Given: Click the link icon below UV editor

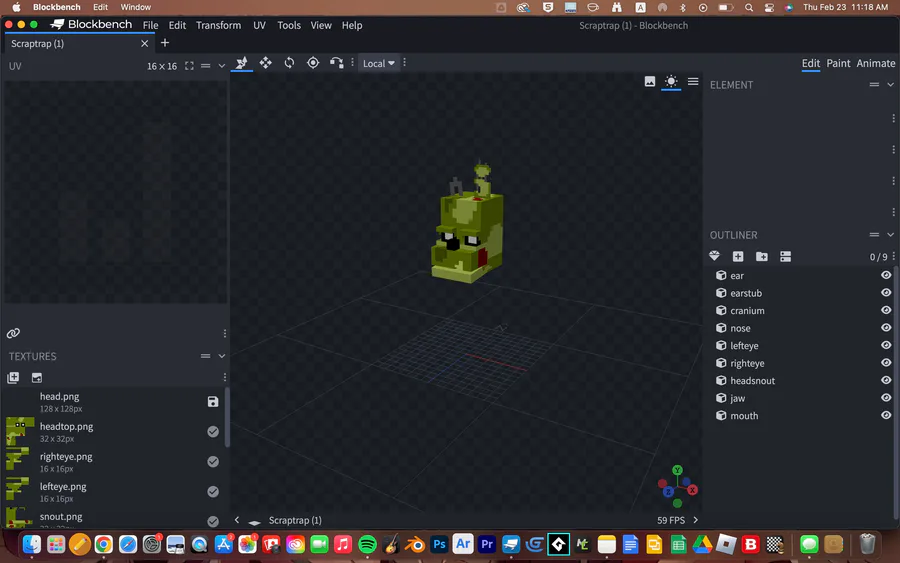Looking at the screenshot, I should coord(13,333).
